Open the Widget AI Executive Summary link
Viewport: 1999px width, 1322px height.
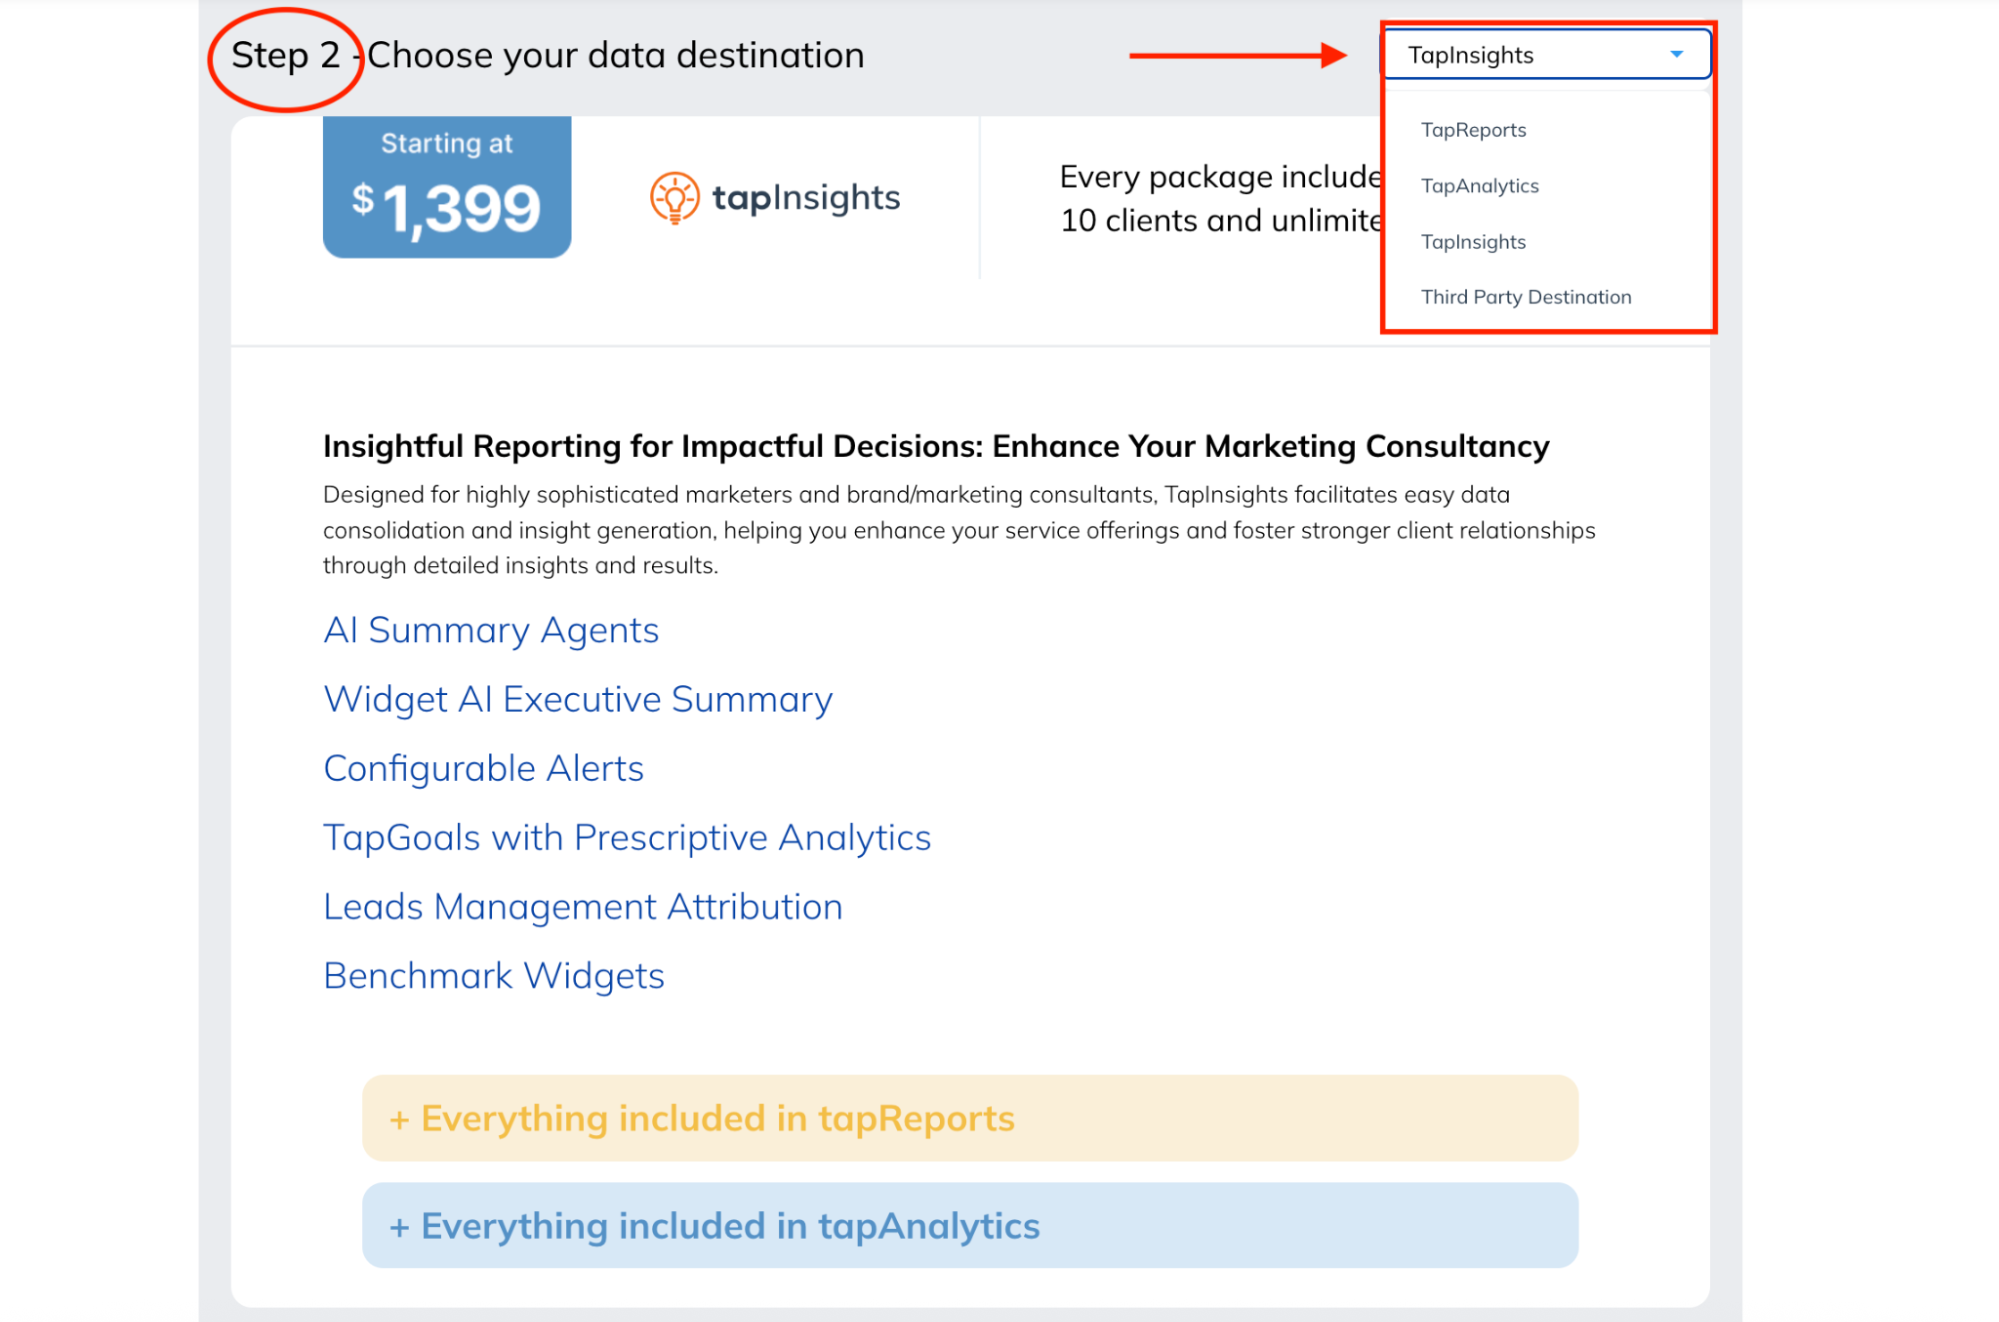(577, 699)
